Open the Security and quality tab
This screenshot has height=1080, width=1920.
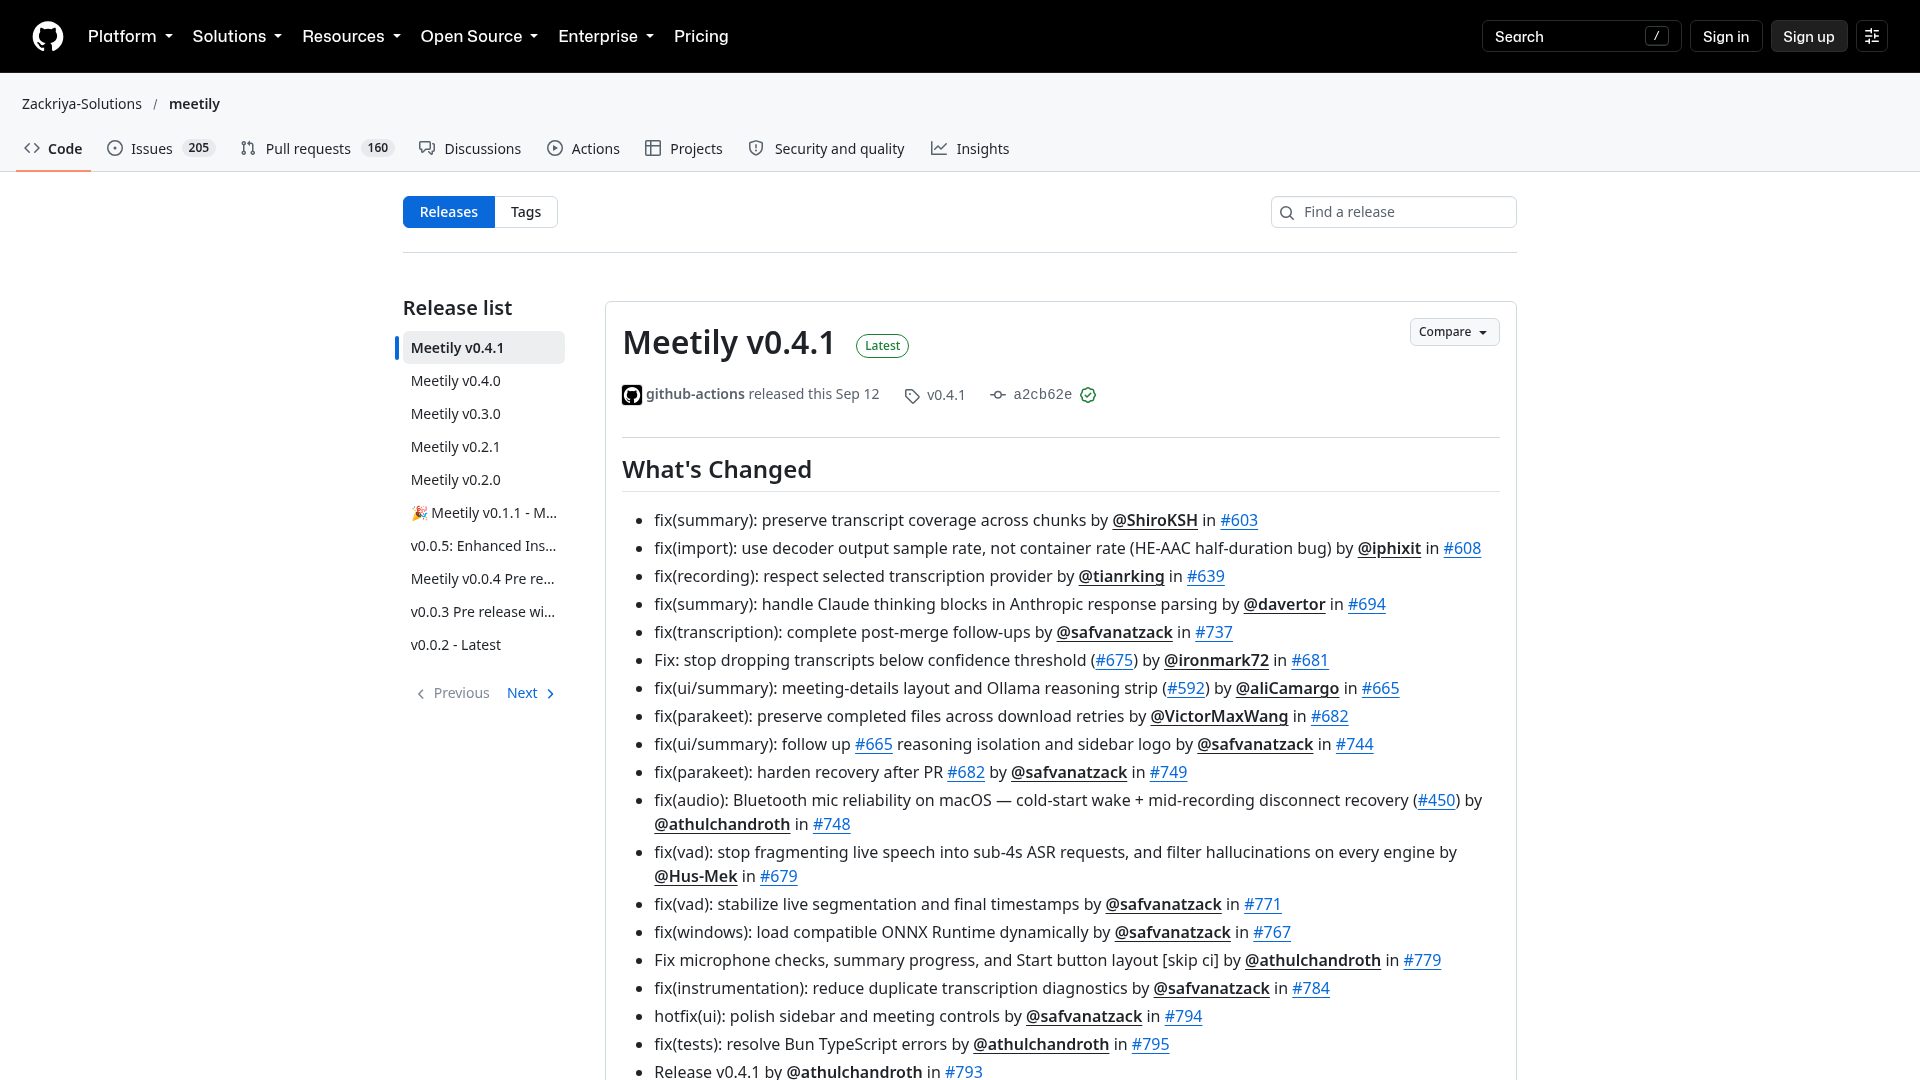point(826,149)
